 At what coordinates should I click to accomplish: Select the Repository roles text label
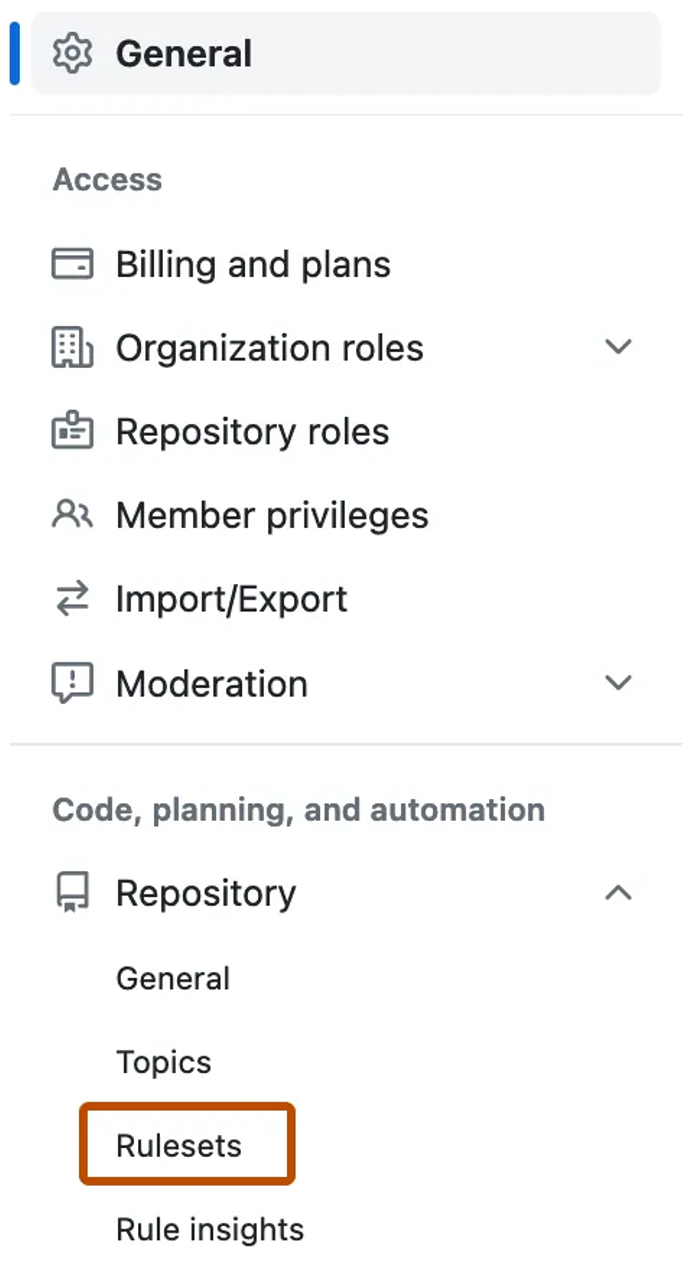click(x=253, y=432)
